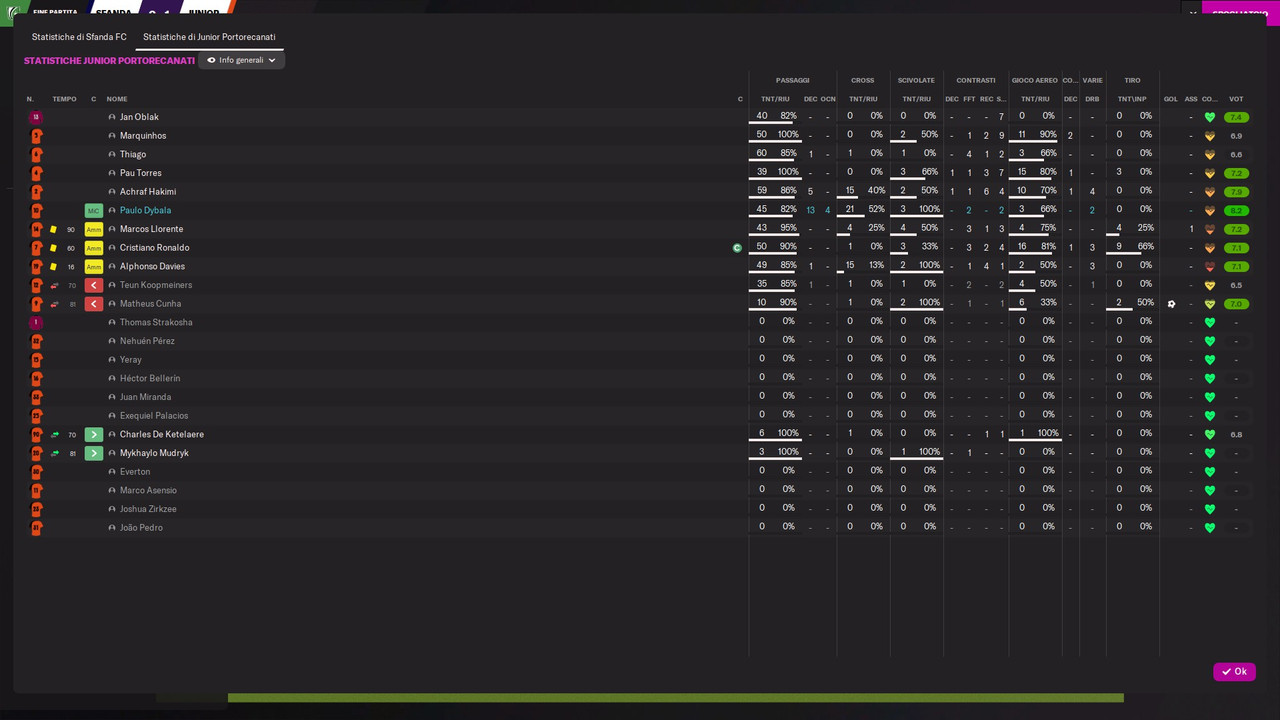
Task: Open Pau Torres's player profile
Action: tap(140, 173)
